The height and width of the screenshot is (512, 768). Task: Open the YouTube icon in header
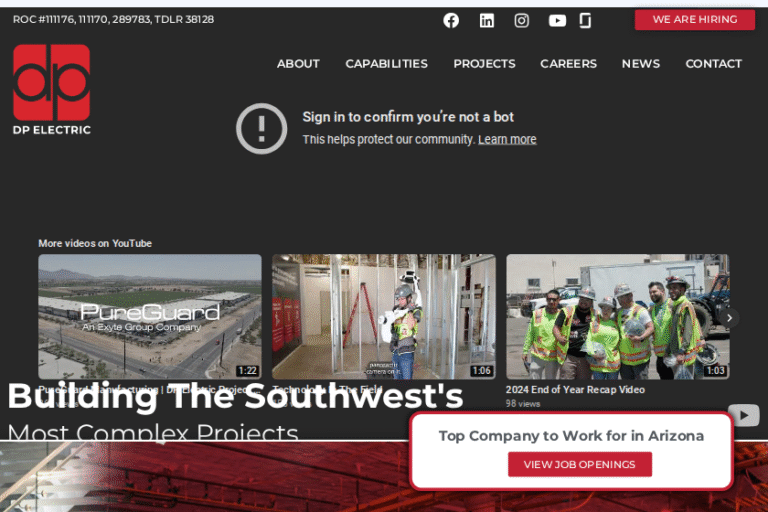pyautogui.click(x=557, y=20)
